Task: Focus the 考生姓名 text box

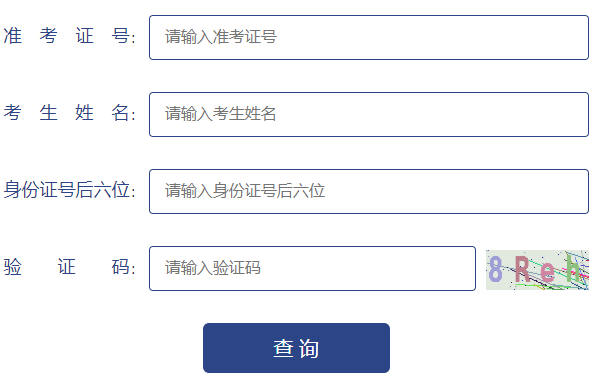Action: tap(369, 114)
